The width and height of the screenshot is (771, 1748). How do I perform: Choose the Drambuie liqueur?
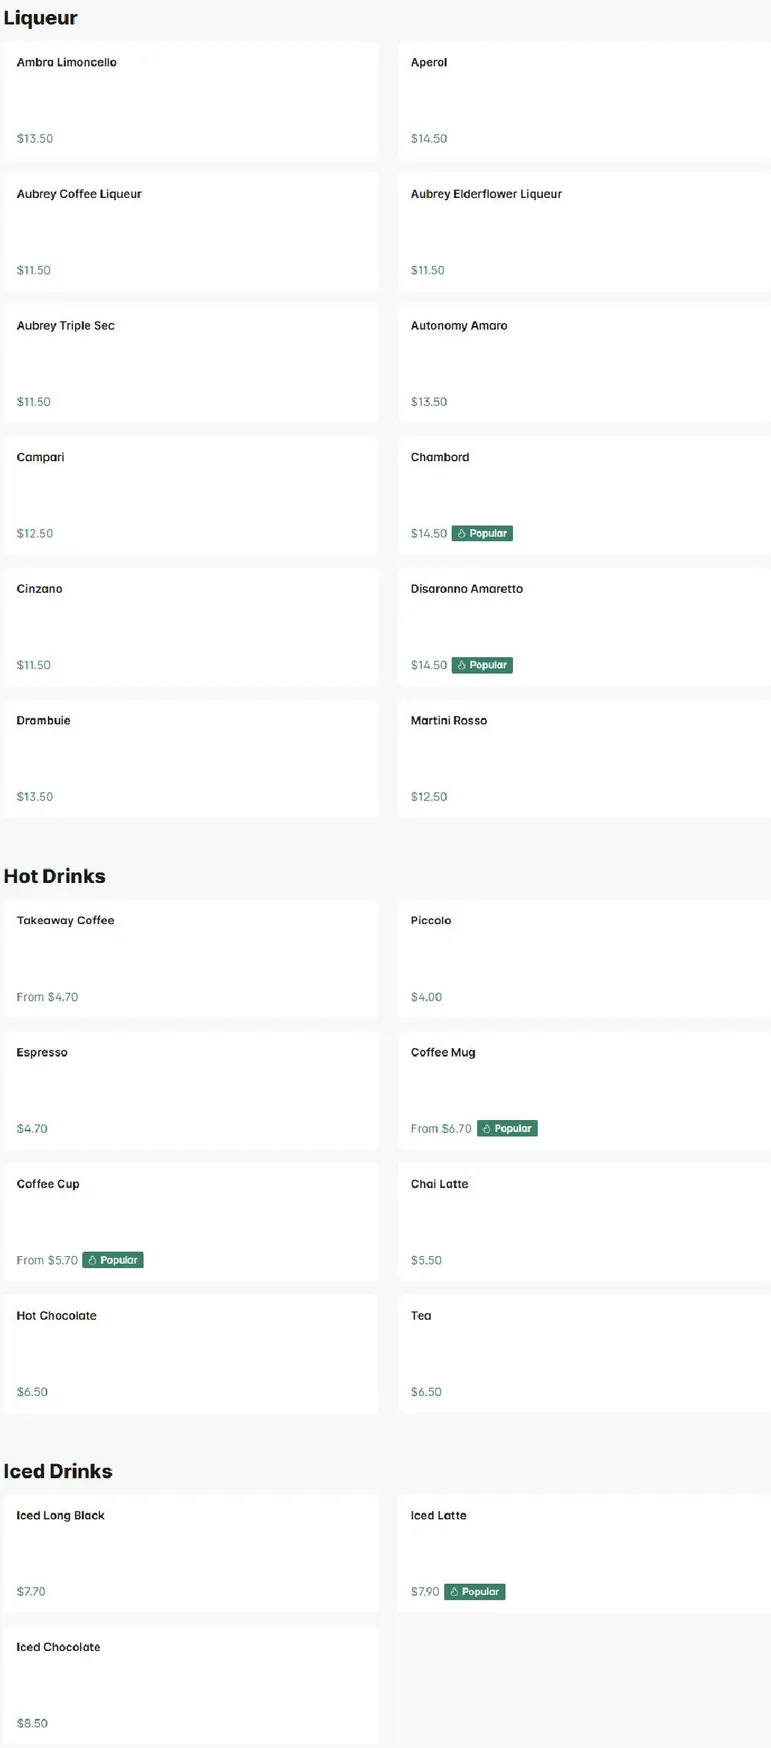tap(191, 759)
